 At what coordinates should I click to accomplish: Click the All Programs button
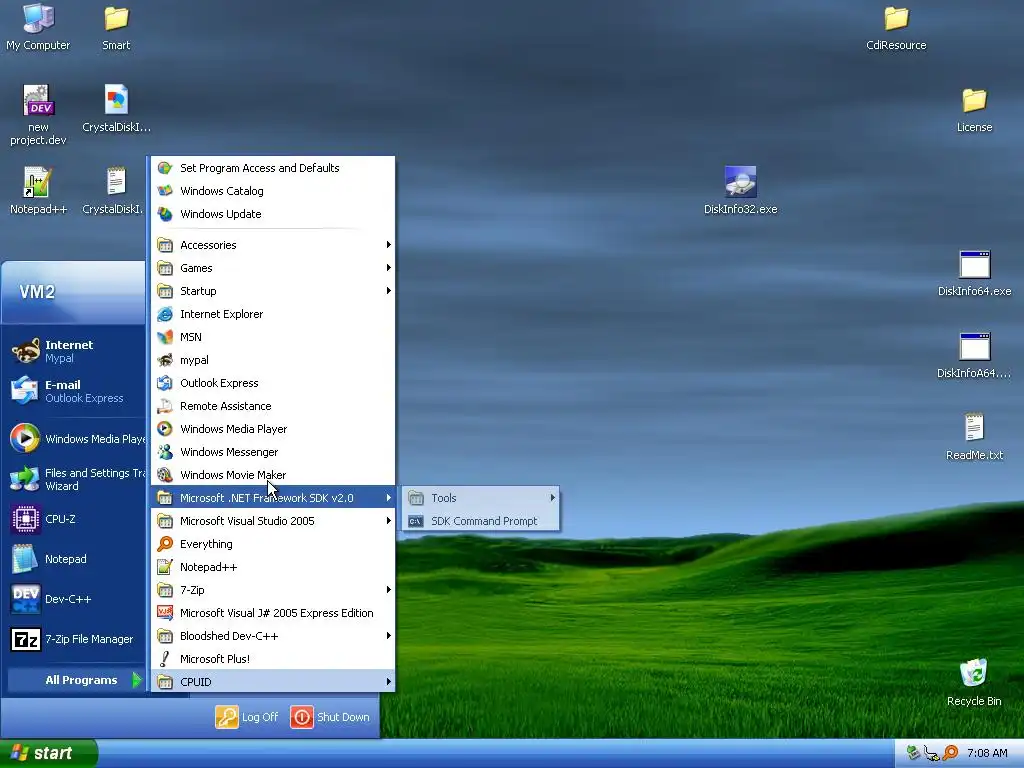[74, 680]
